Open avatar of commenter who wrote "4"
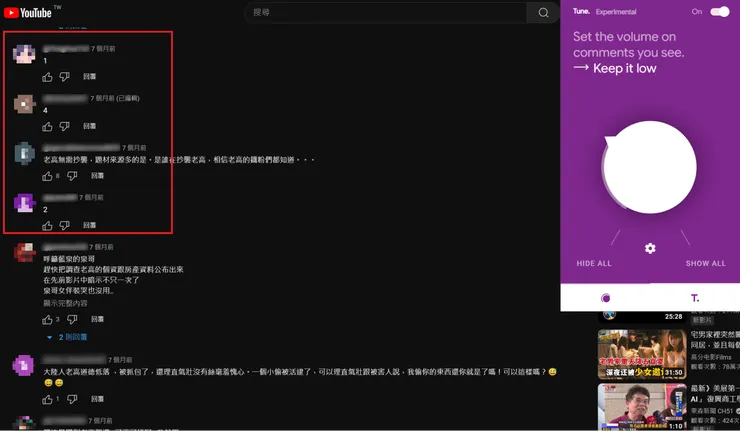This screenshot has width=740, height=431. (x=24, y=104)
